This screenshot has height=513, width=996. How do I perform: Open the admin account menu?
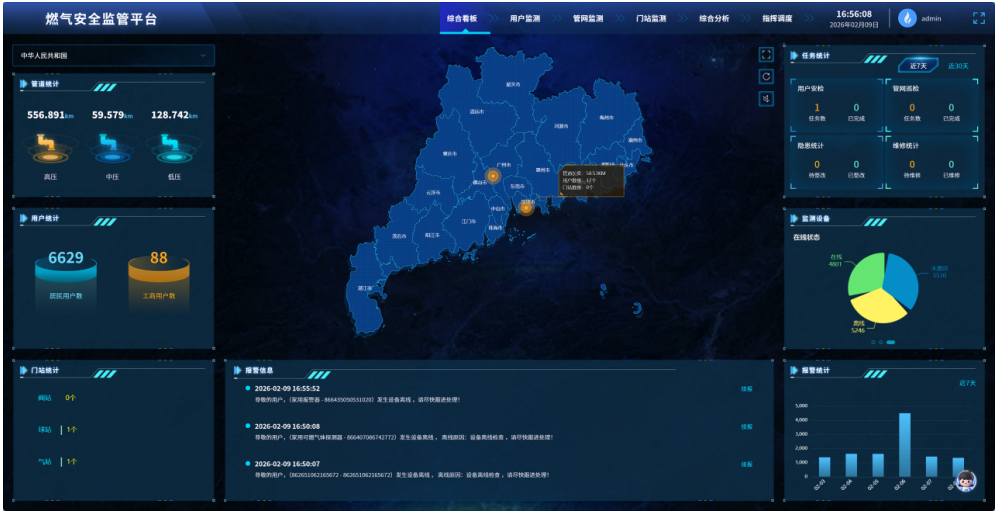(931, 18)
